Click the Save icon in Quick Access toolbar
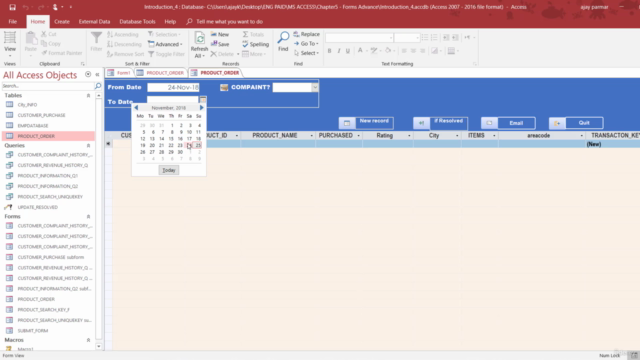 (x=12, y=7)
